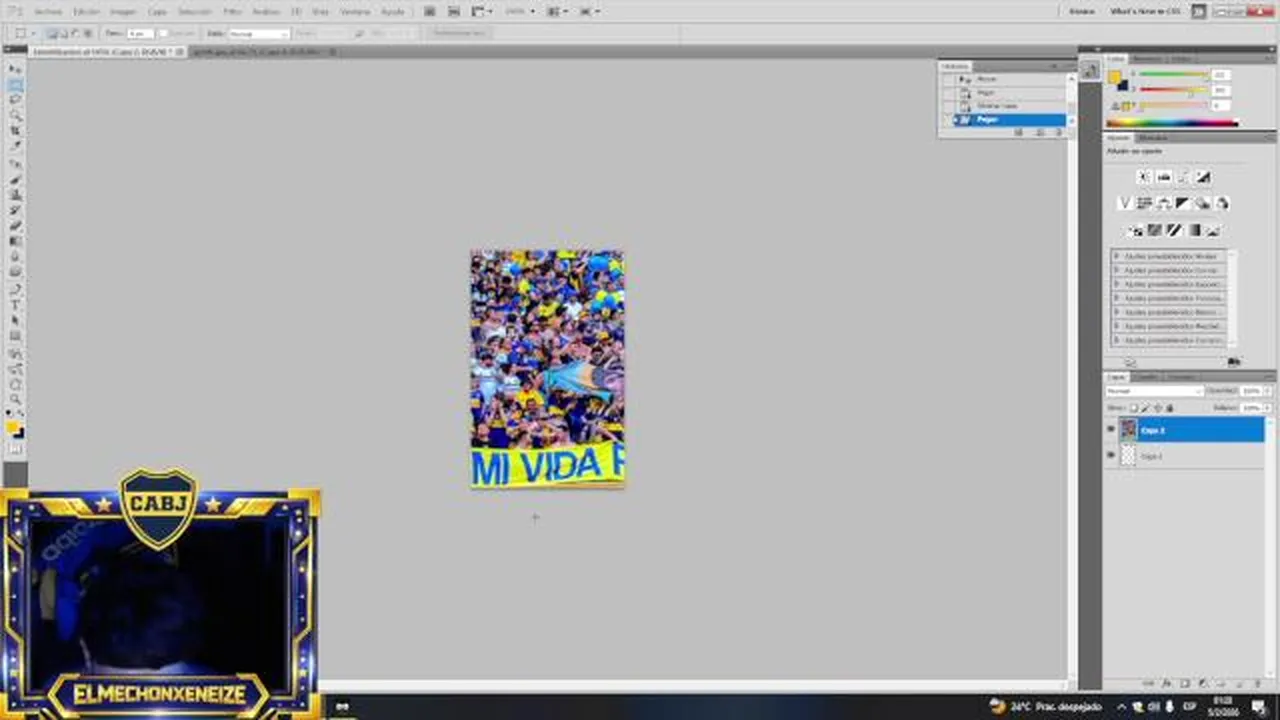Add a Gradient Map adjustment
Viewport: 1280px width, 720px height.
point(1194,230)
